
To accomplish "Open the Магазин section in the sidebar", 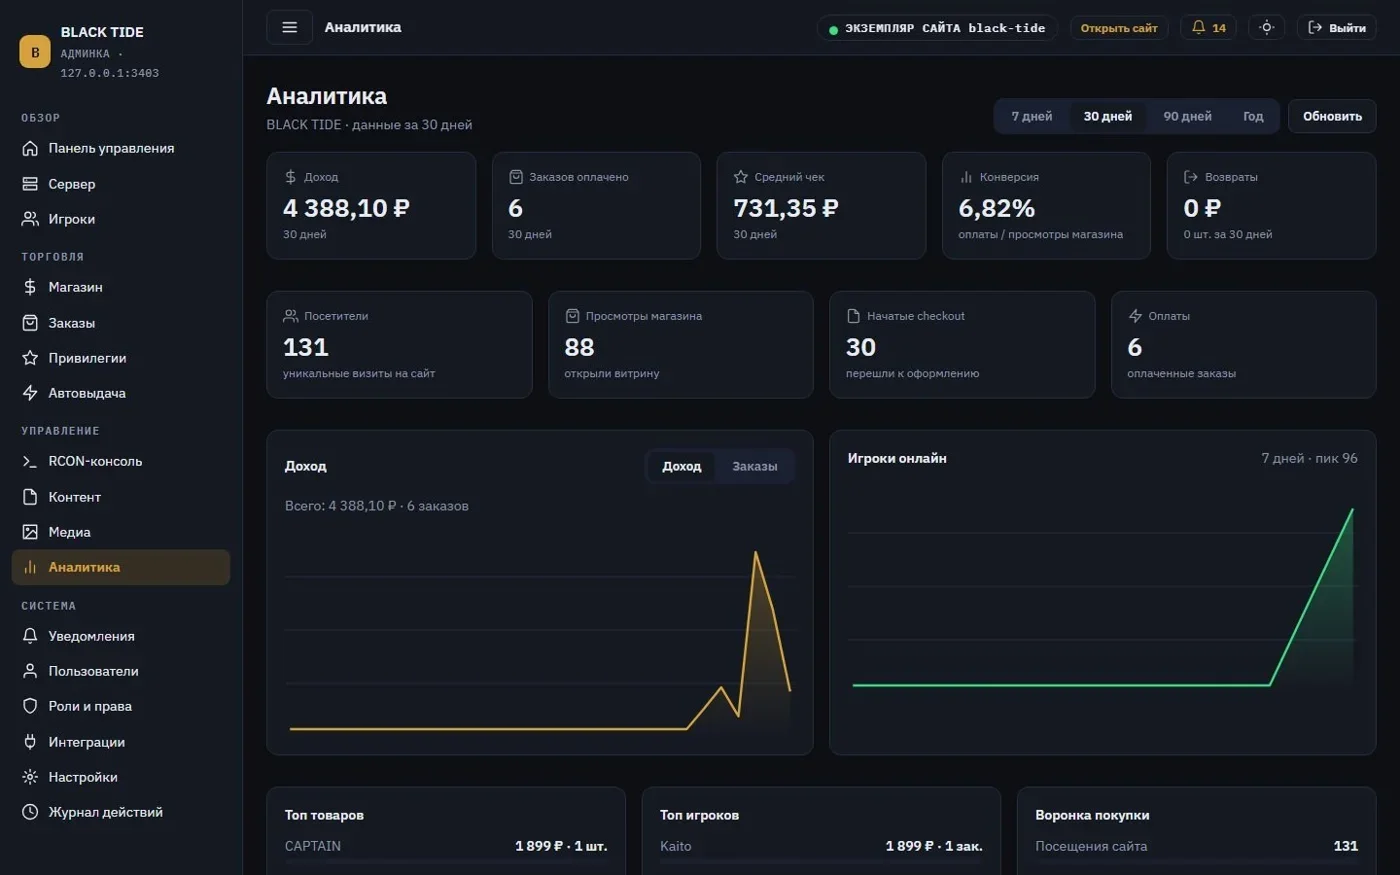I will tap(121, 287).
